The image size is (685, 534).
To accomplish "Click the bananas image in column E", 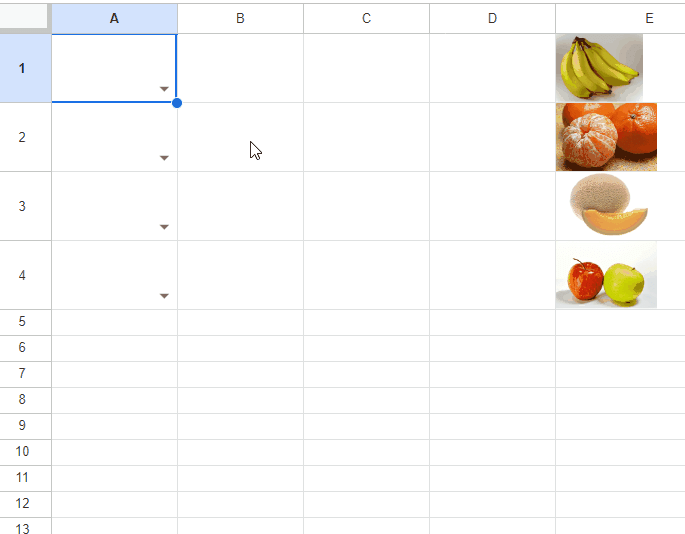I will pos(599,68).
